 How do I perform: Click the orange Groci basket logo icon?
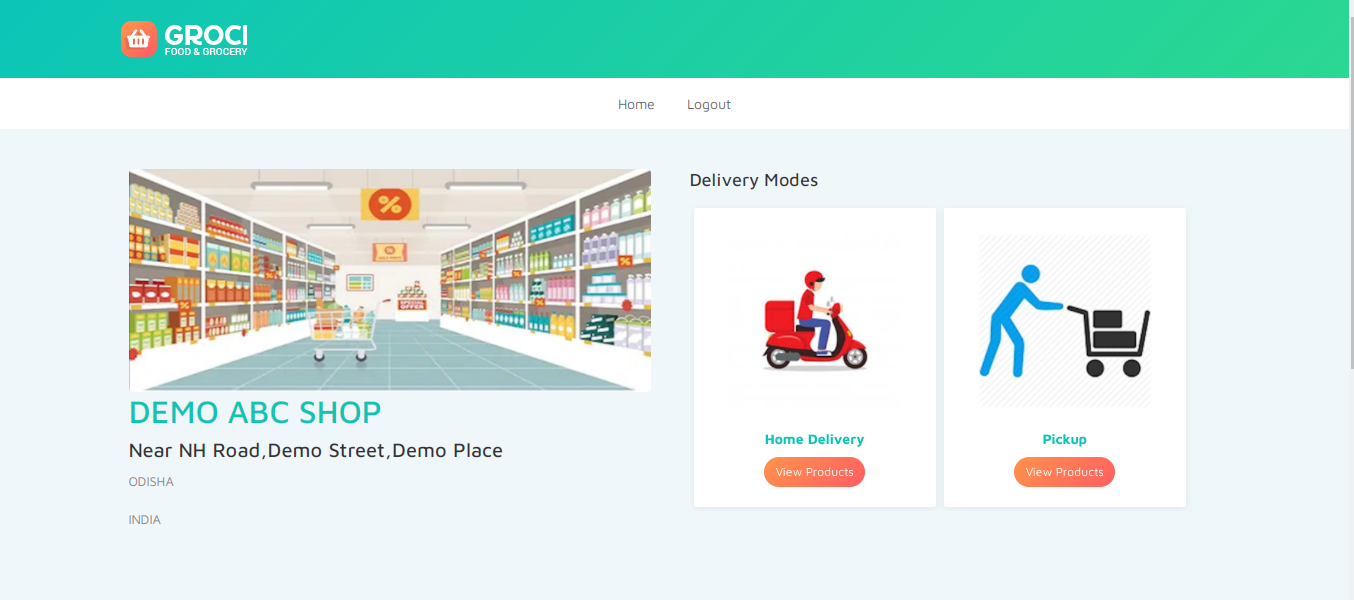[139, 39]
